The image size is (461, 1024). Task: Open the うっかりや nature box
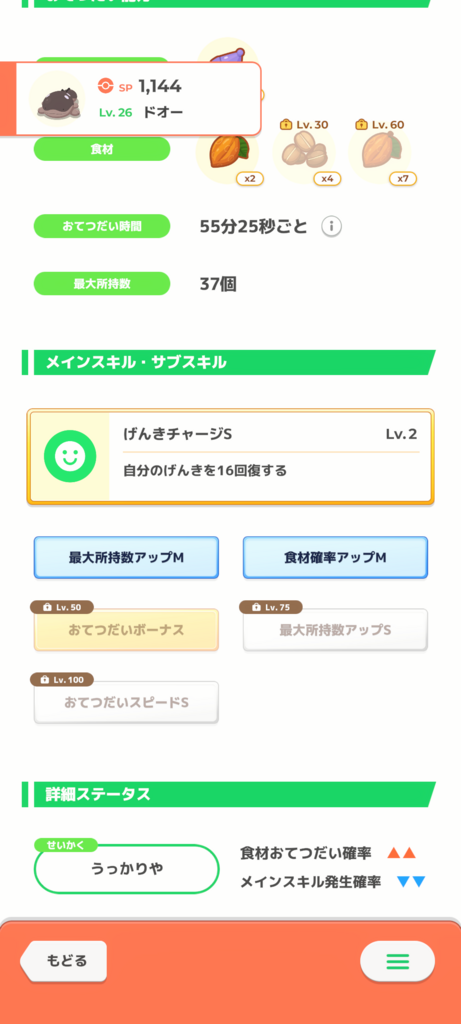(126, 869)
